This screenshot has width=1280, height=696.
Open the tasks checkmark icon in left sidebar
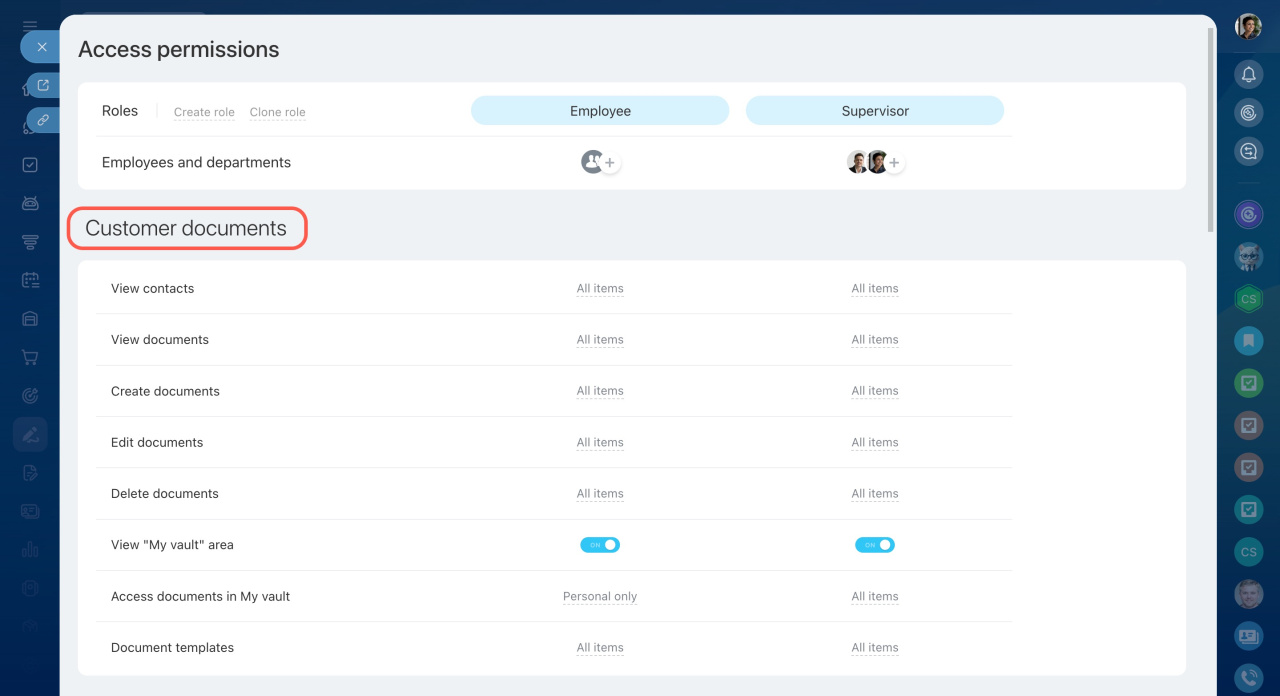[30, 165]
